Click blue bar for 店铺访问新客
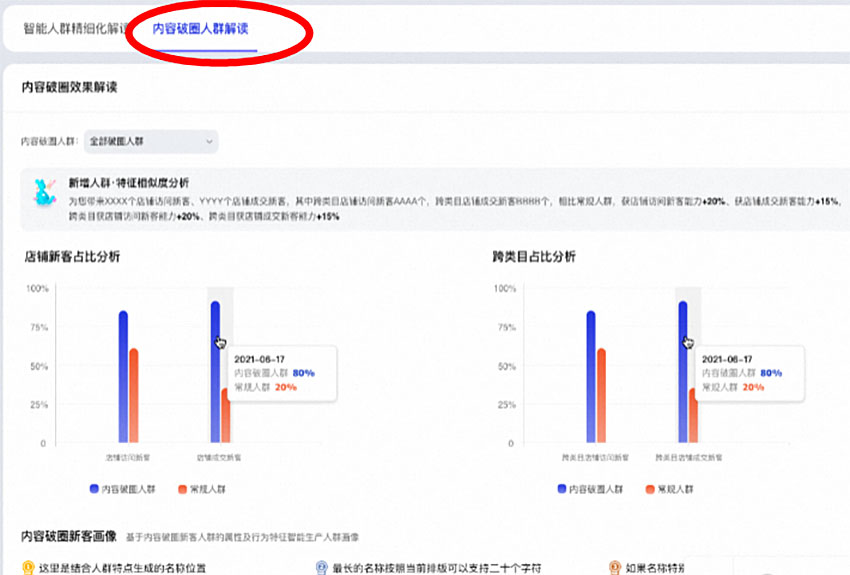Viewport: 850px width, 575px height. (123, 377)
